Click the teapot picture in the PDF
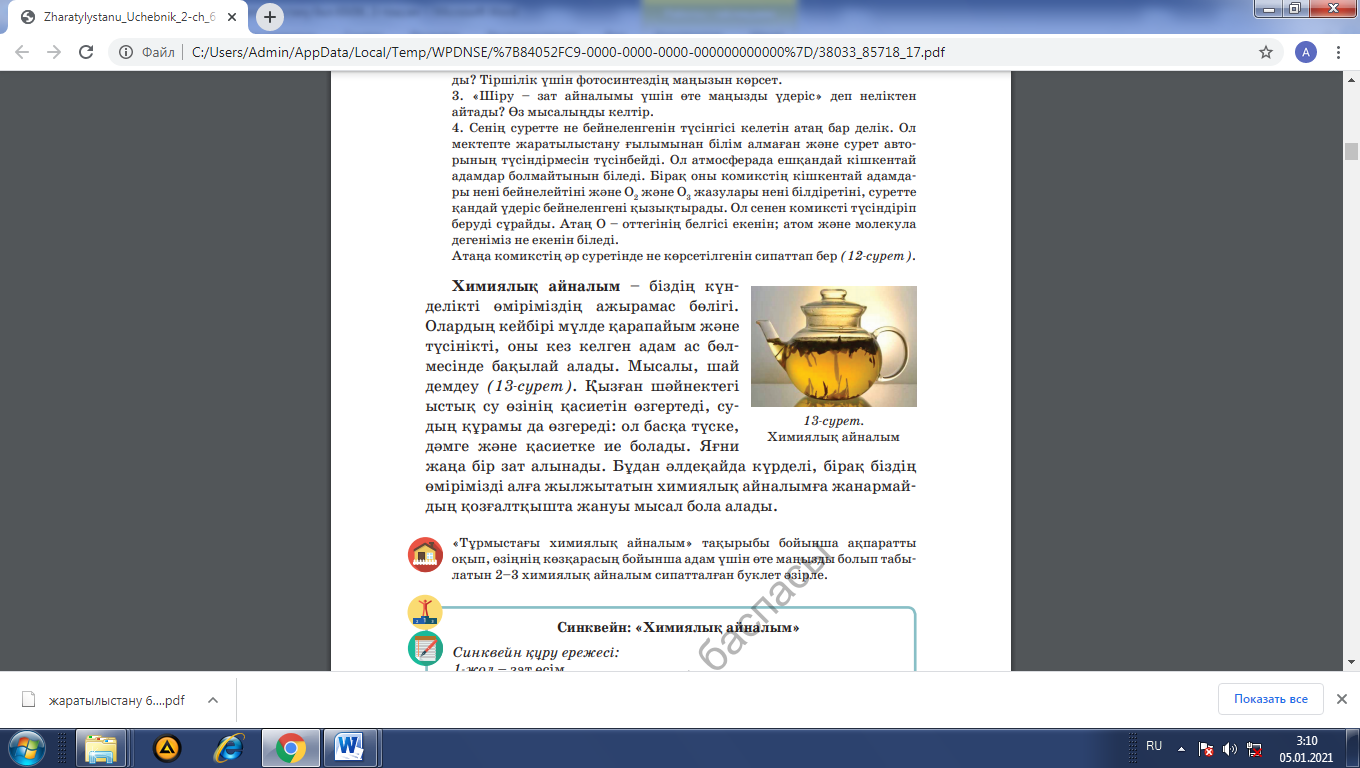Image resolution: width=1360 pixels, height=768 pixels. pos(833,346)
